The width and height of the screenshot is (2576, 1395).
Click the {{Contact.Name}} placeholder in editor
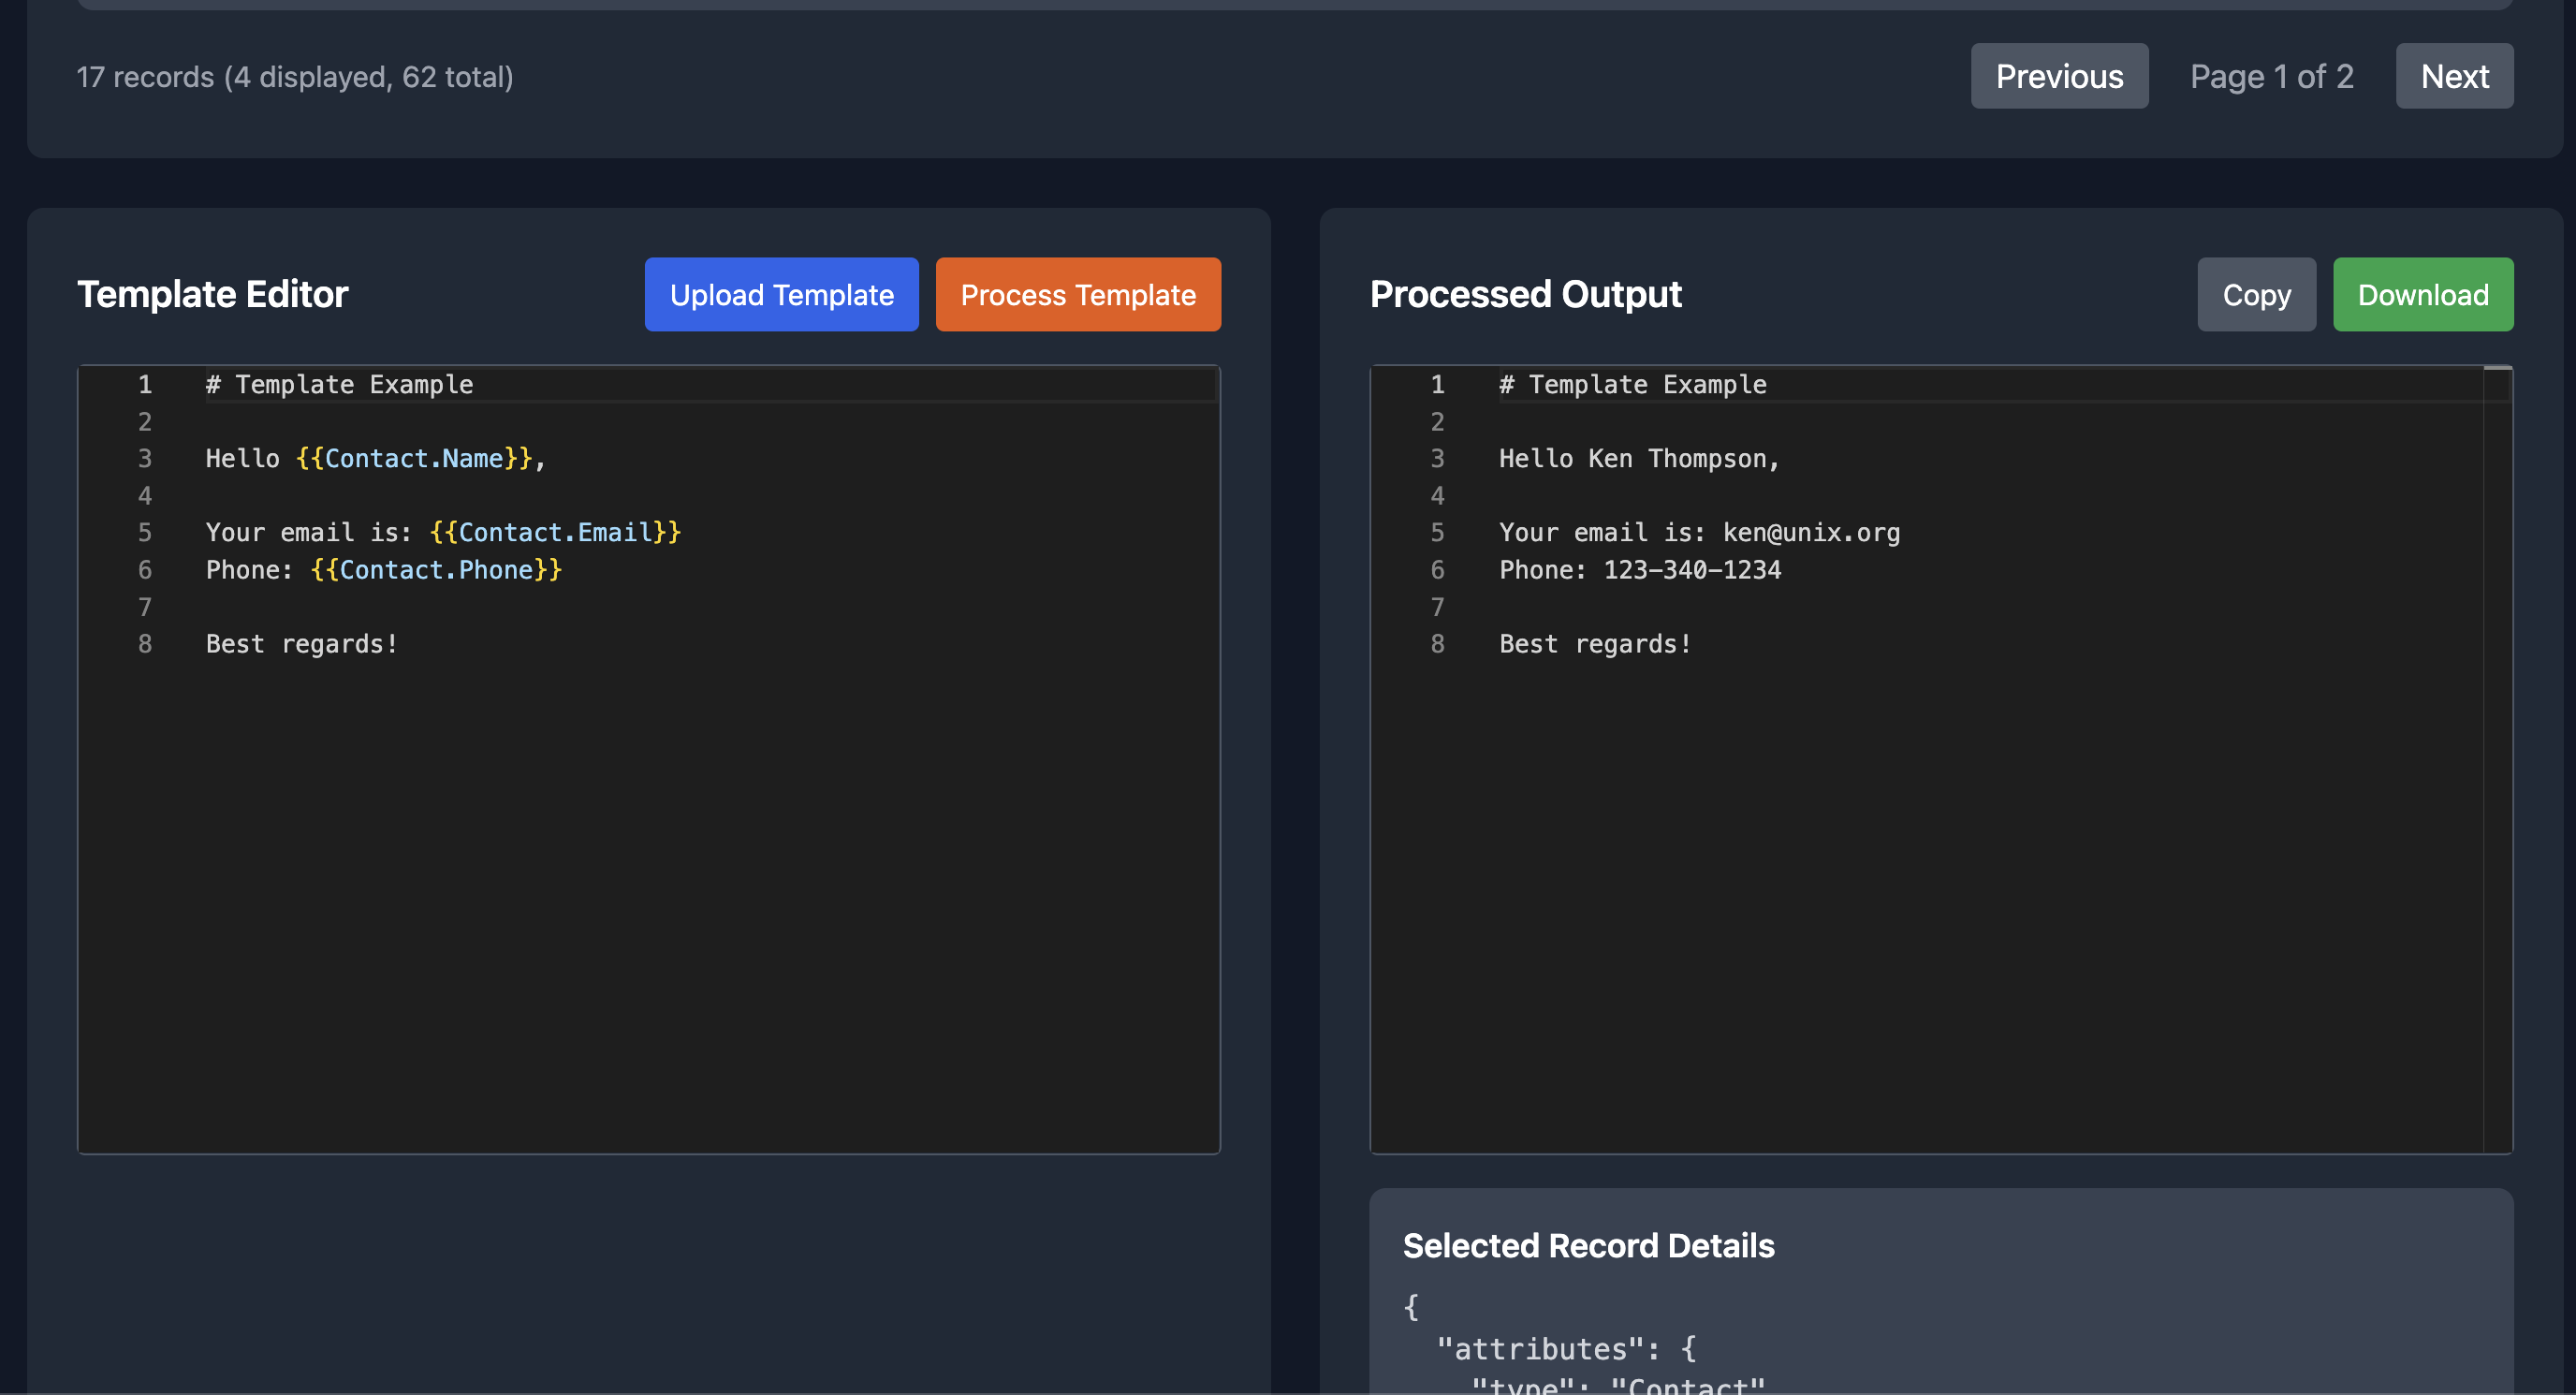414,459
